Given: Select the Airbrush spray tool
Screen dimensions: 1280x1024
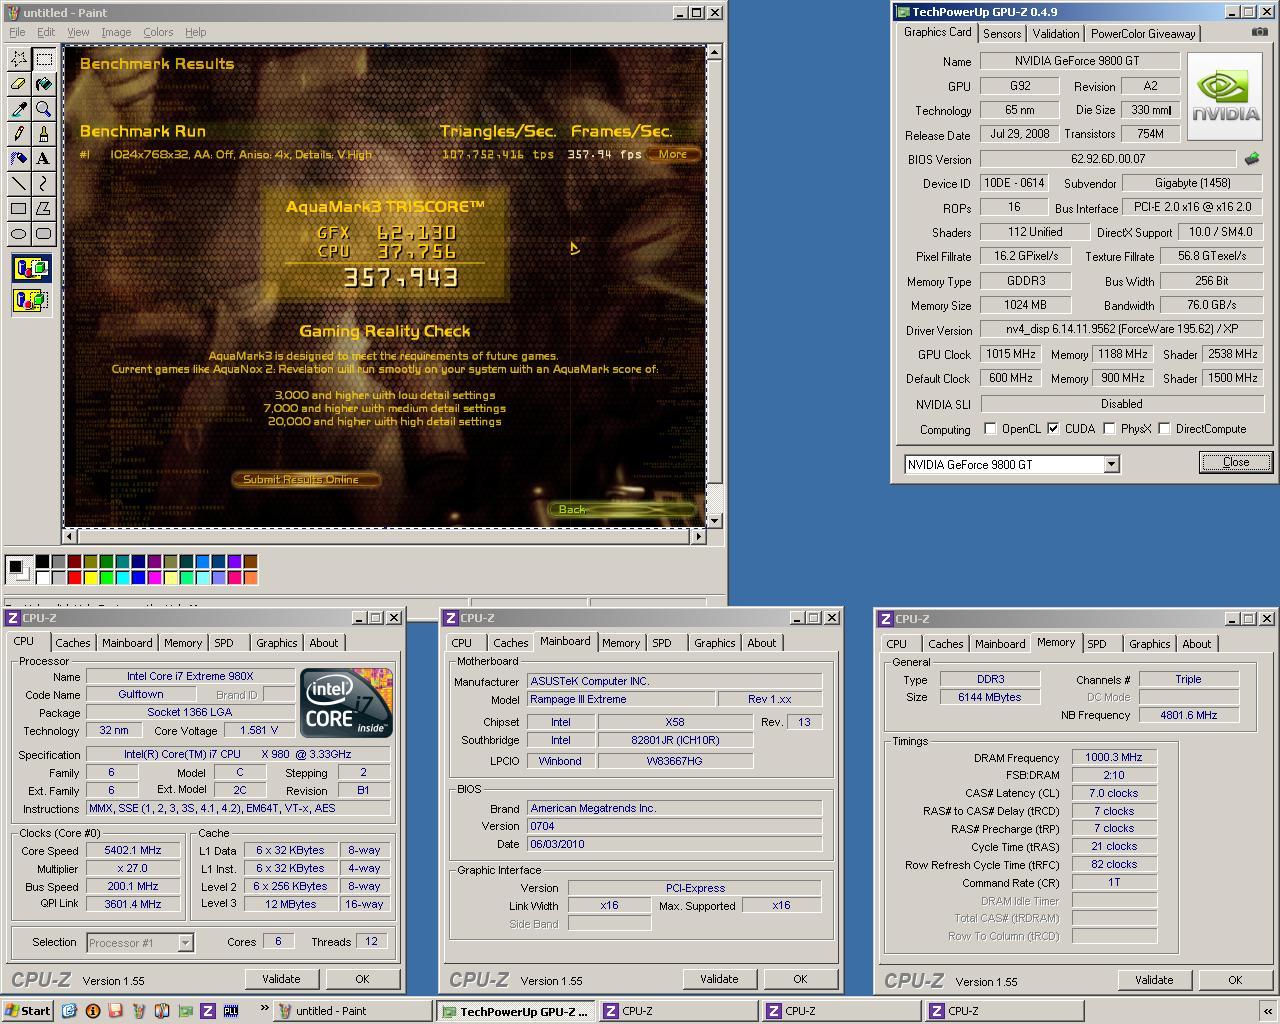Looking at the screenshot, I should [x=19, y=158].
